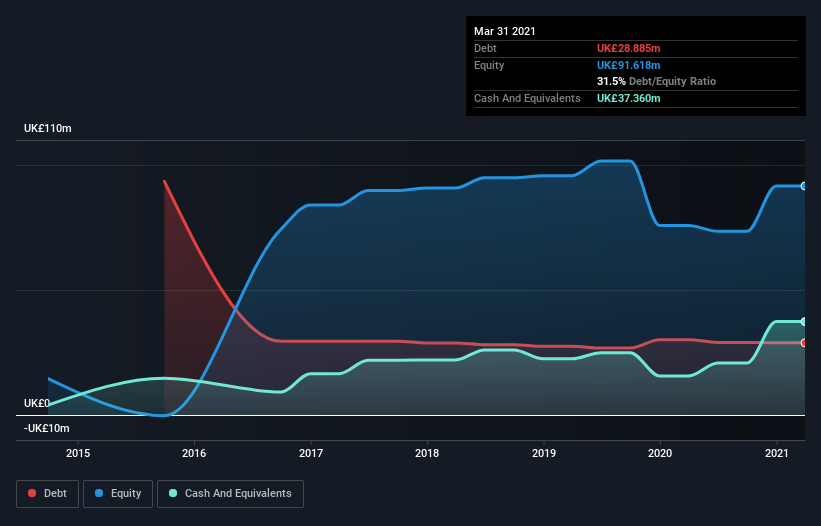821x526 pixels.
Task: Select the 2018 x-axis label
Action: click(x=427, y=453)
